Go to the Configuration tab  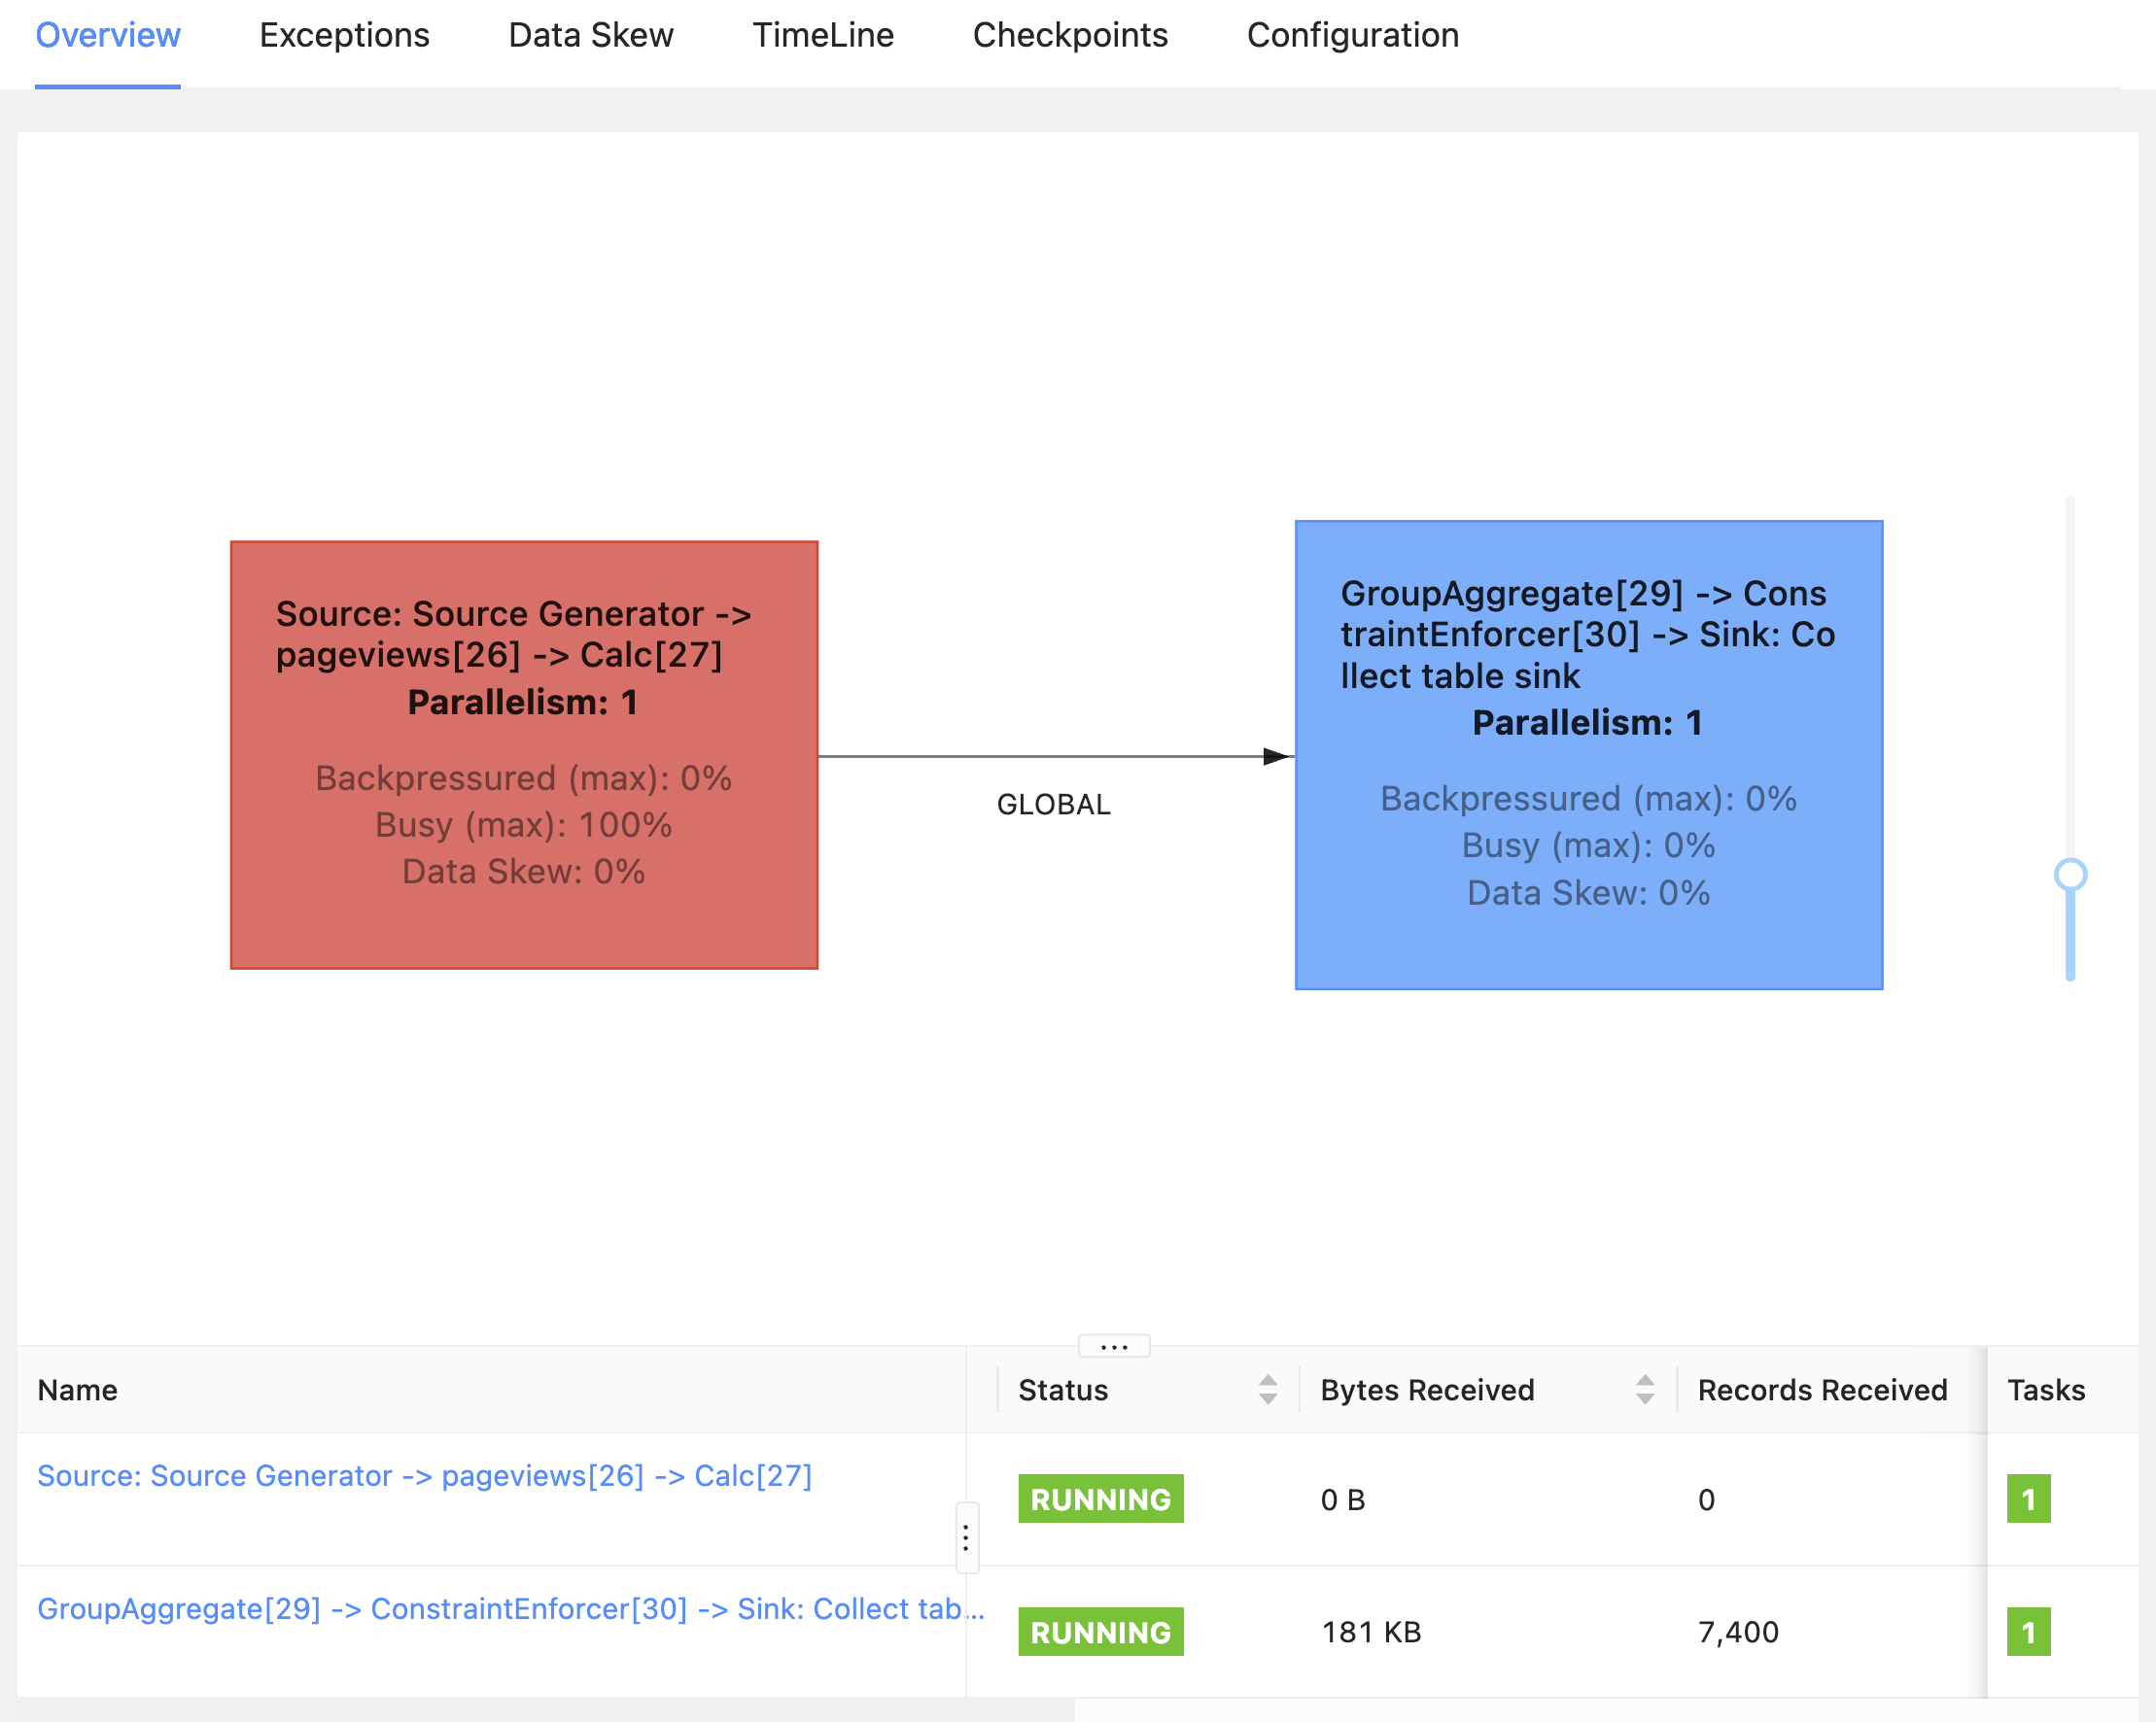point(1352,36)
